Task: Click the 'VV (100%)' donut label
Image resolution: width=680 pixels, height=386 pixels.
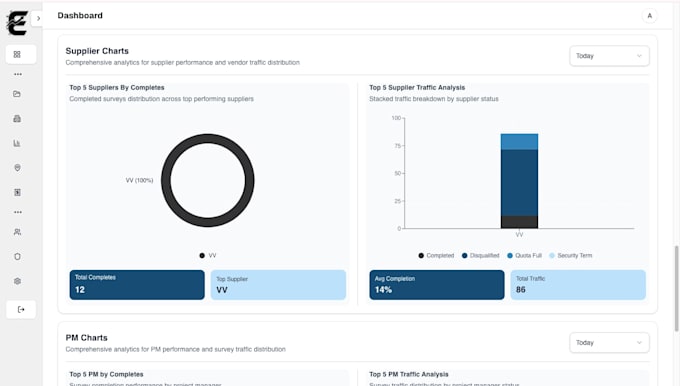Action: point(139,180)
